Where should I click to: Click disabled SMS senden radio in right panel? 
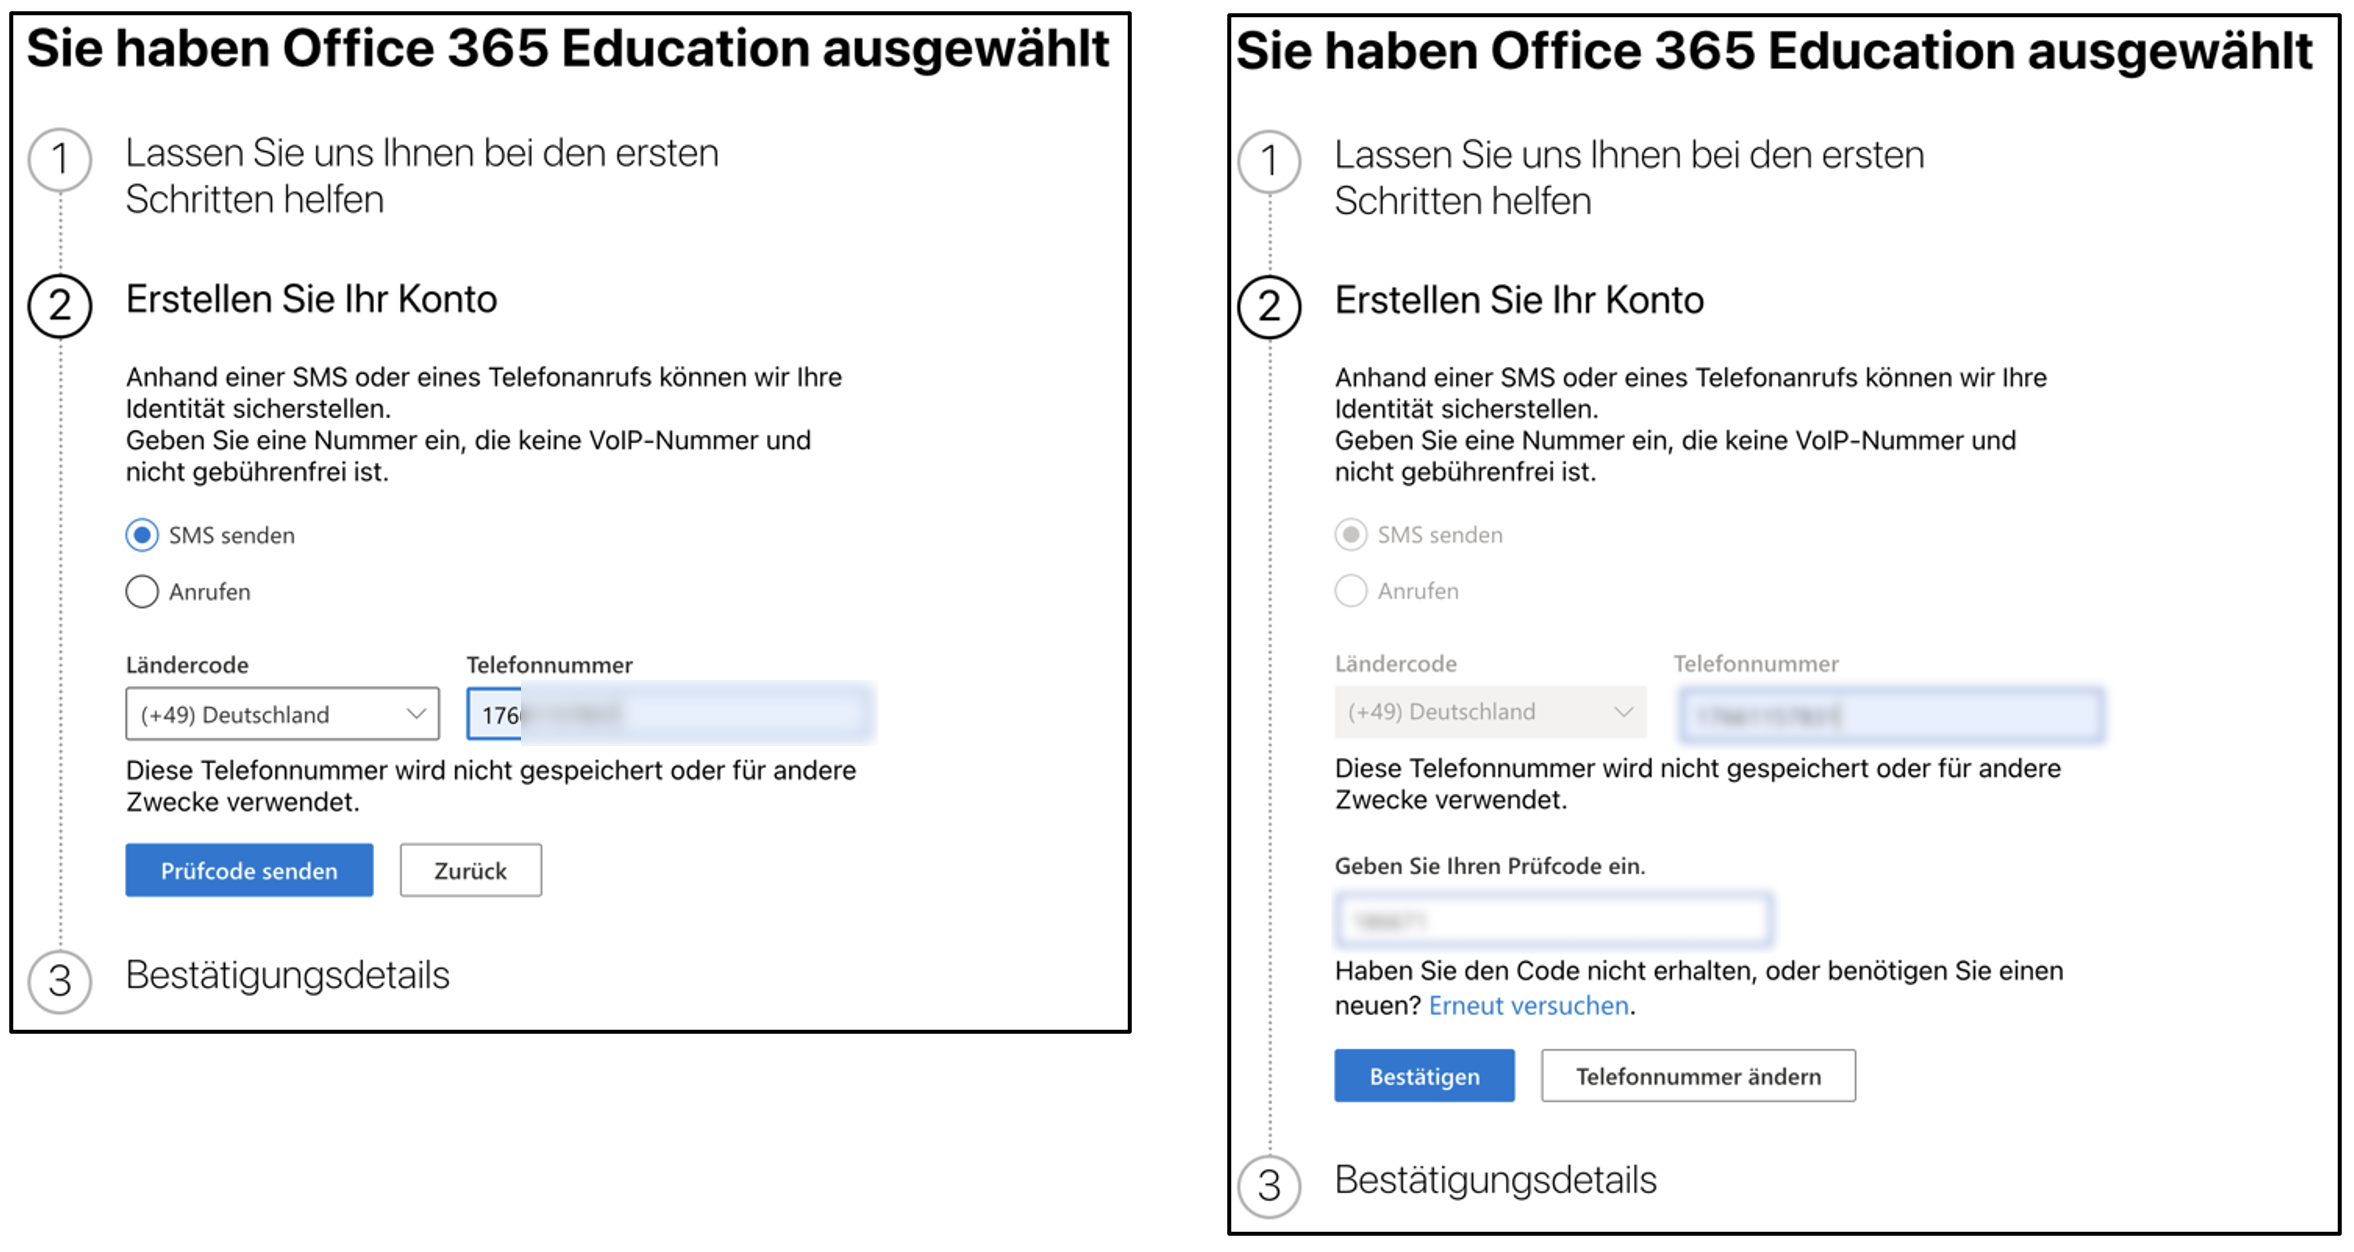[x=1350, y=534]
